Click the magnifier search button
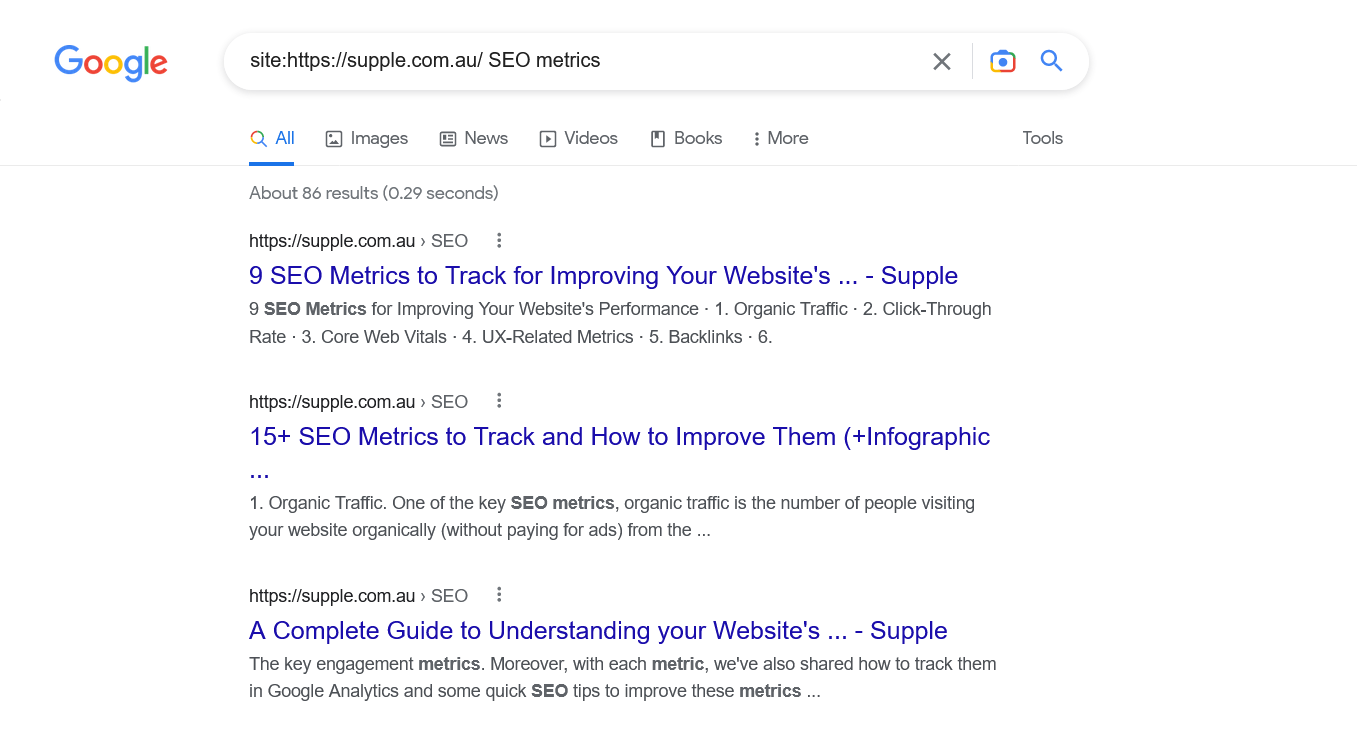1357x741 pixels. pos(1051,61)
